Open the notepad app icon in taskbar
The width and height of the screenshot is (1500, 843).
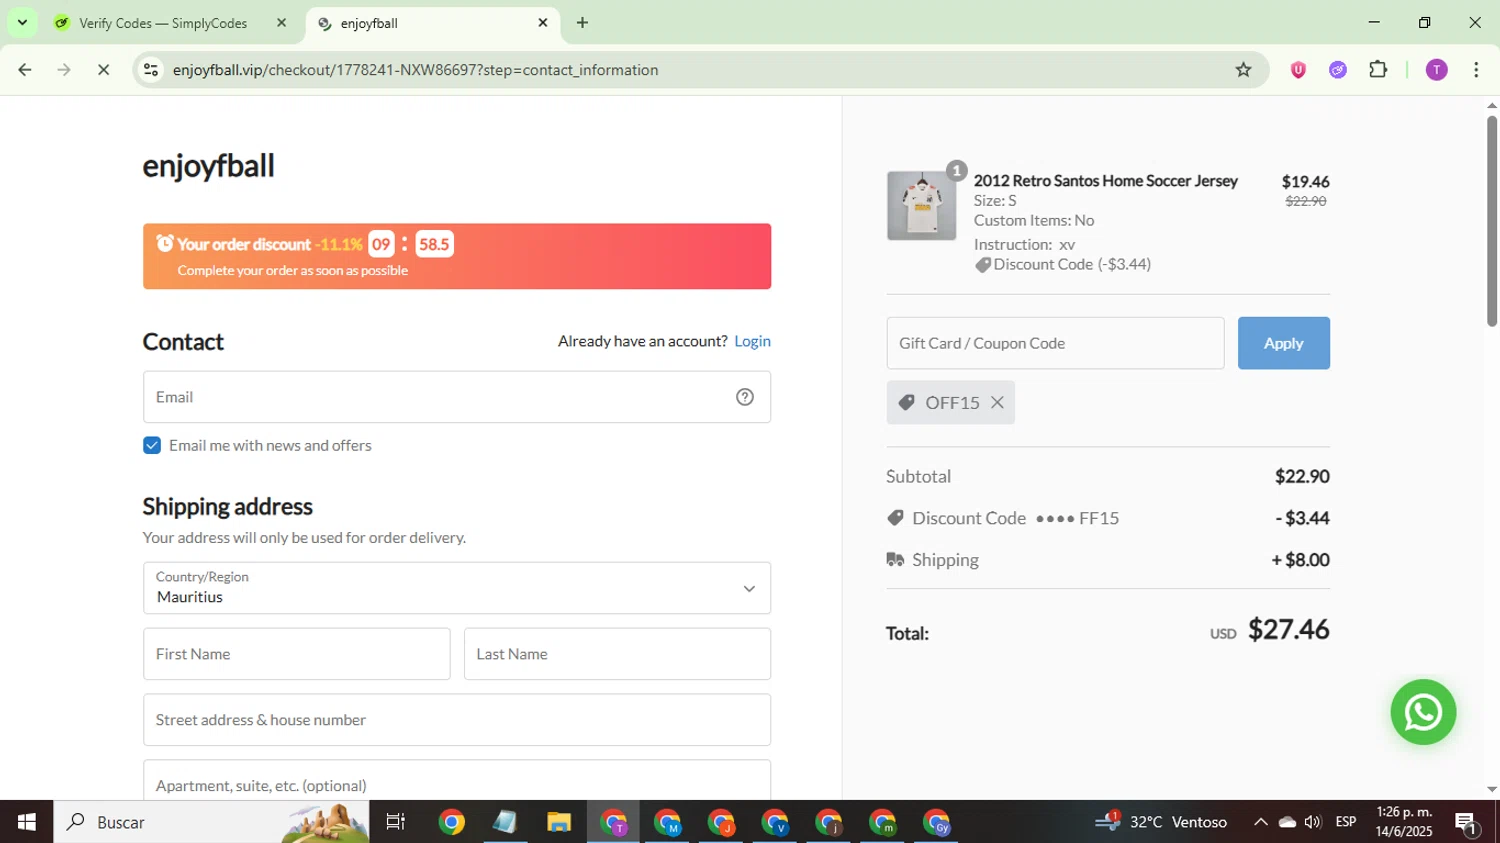point(505,822)
